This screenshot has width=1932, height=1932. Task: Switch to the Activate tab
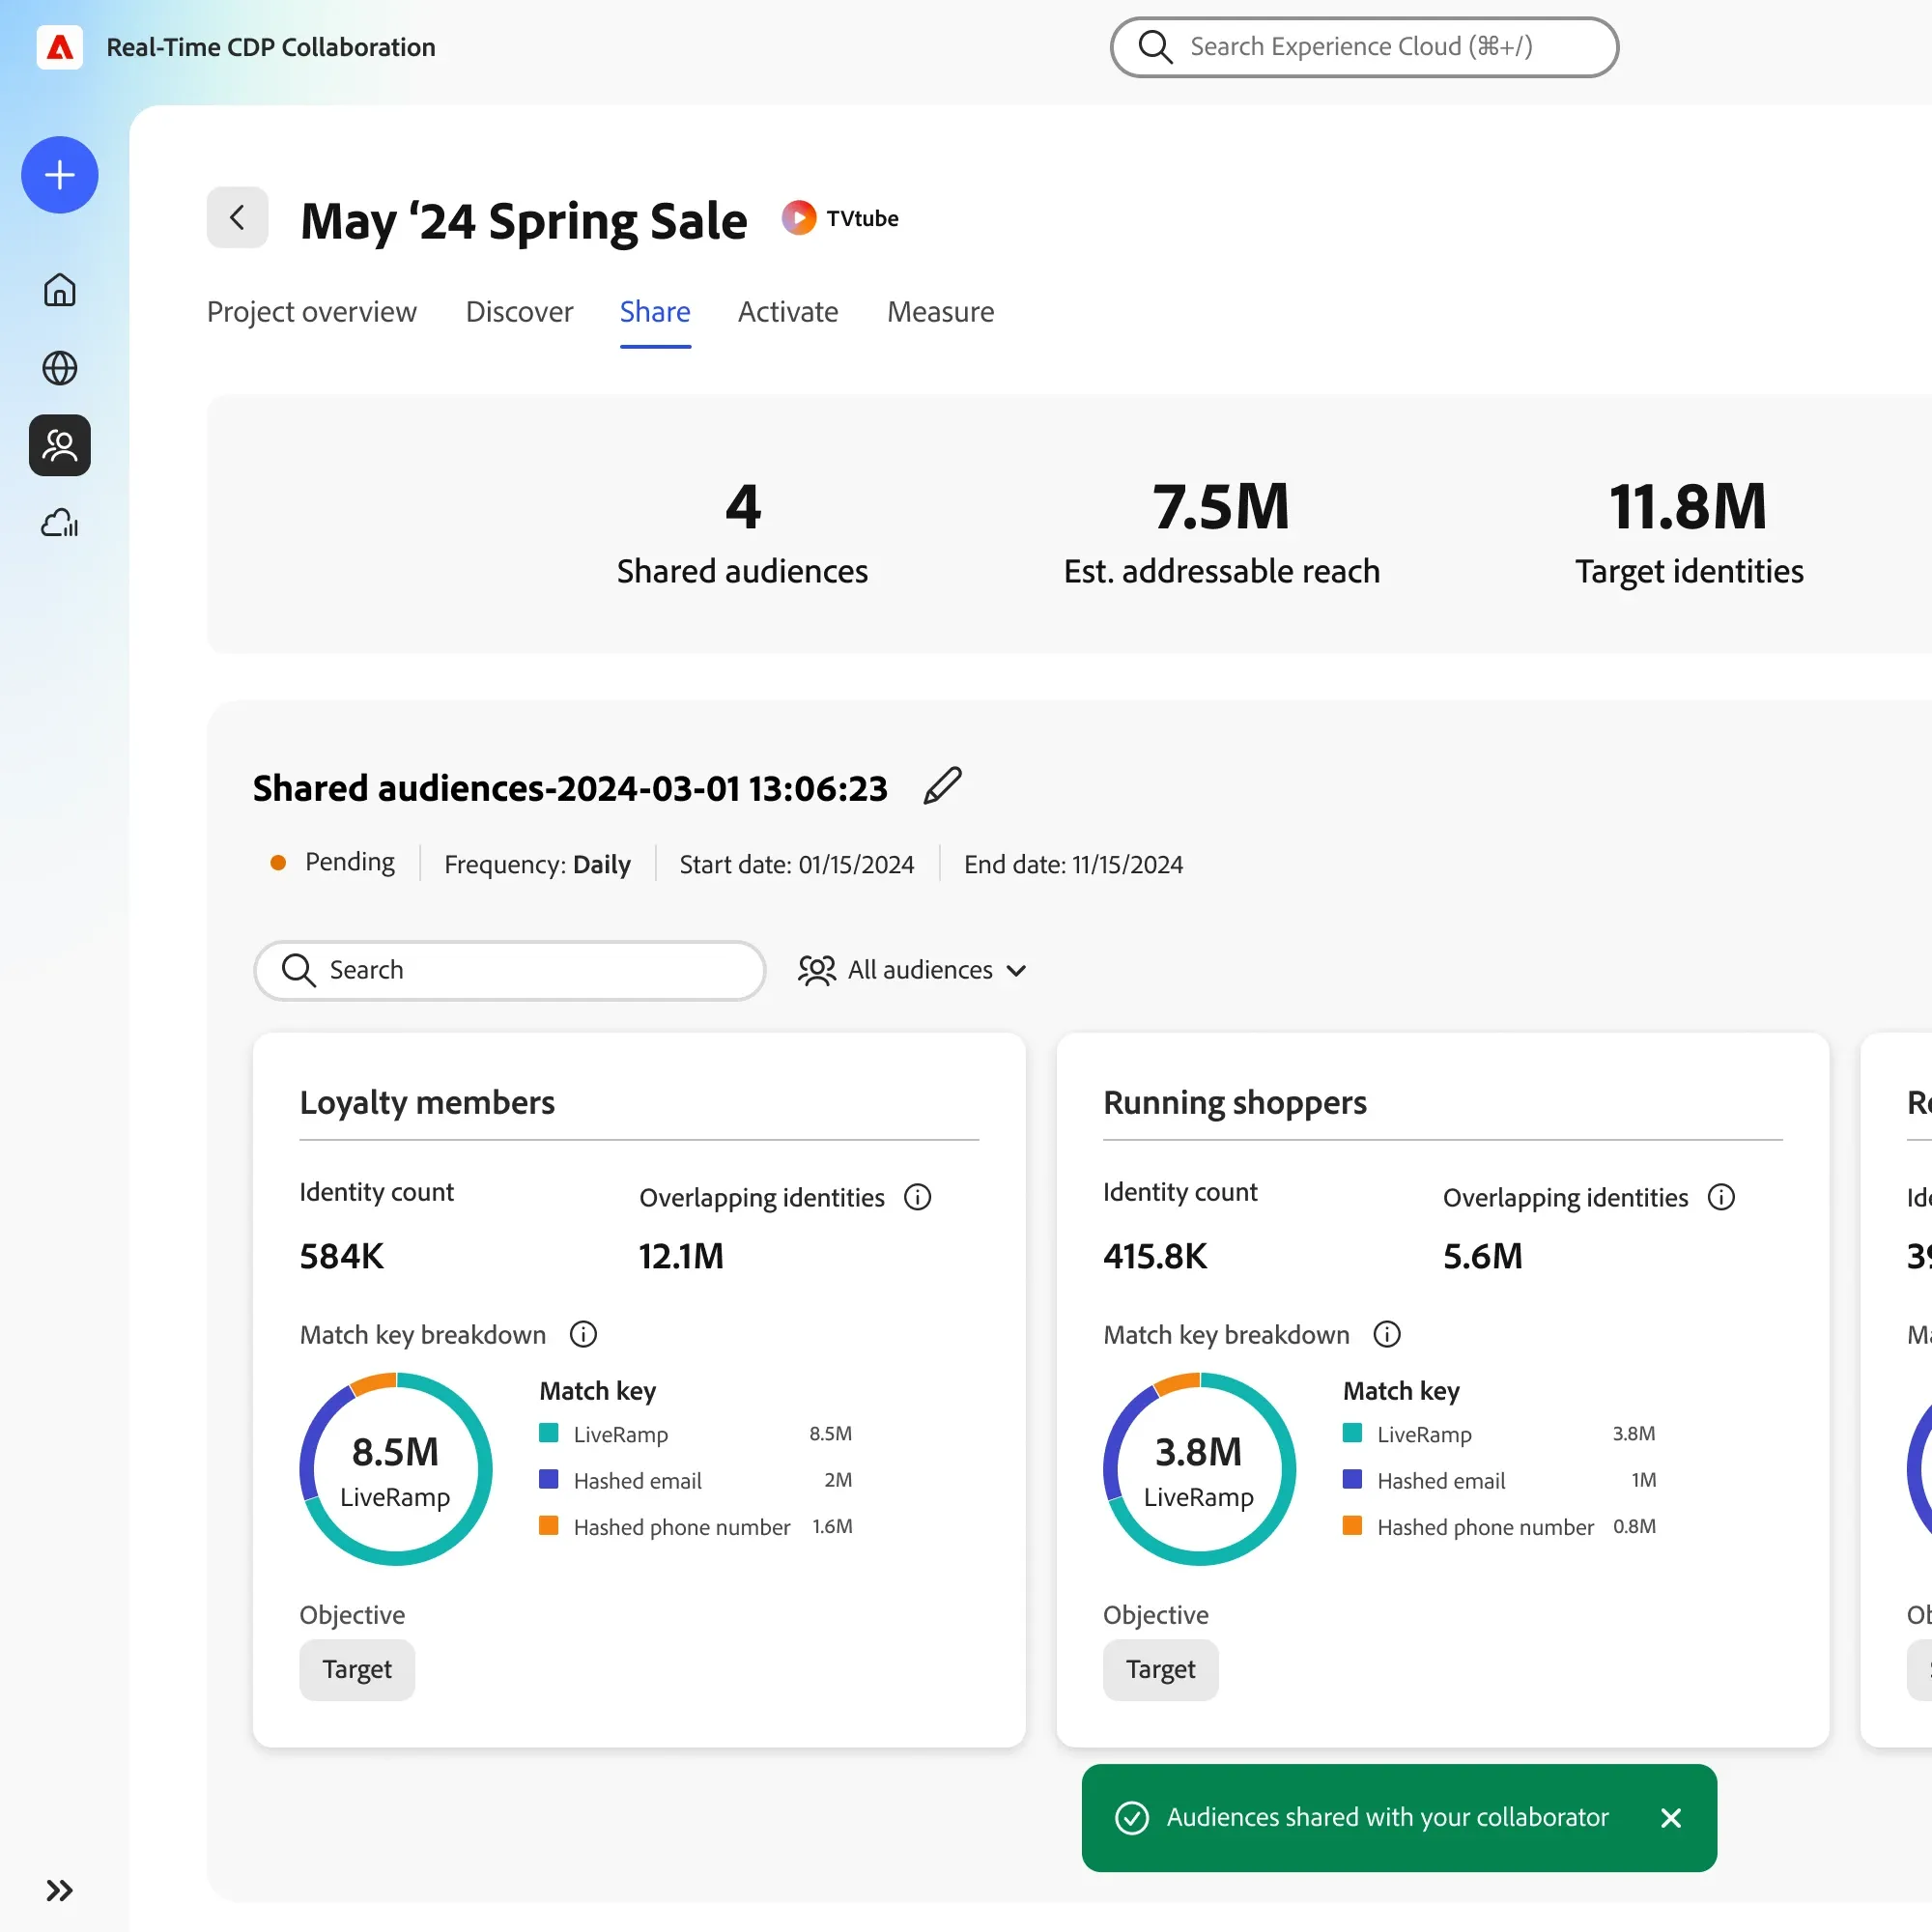(x=788, y=312)
